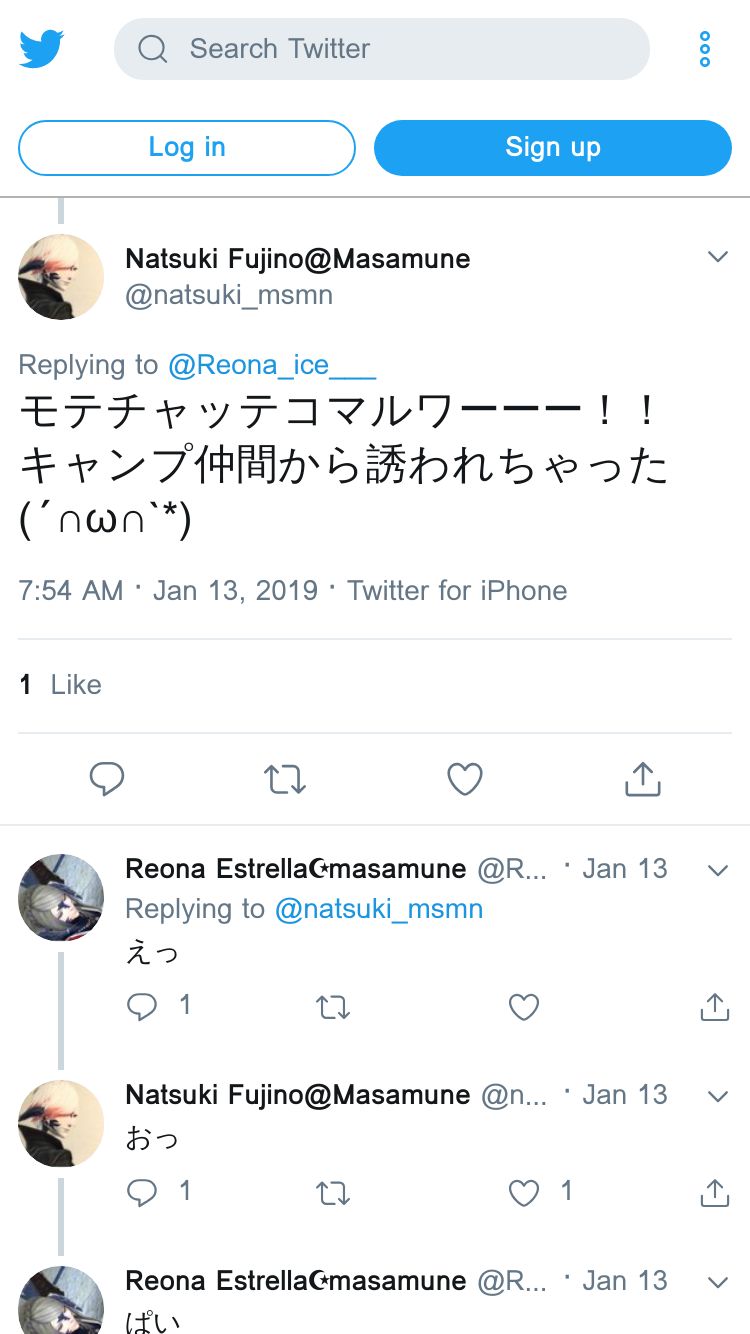Share Reona's えっ reply
Image resolution: width=750 pixels, height=1334 pixels.
714,1006
